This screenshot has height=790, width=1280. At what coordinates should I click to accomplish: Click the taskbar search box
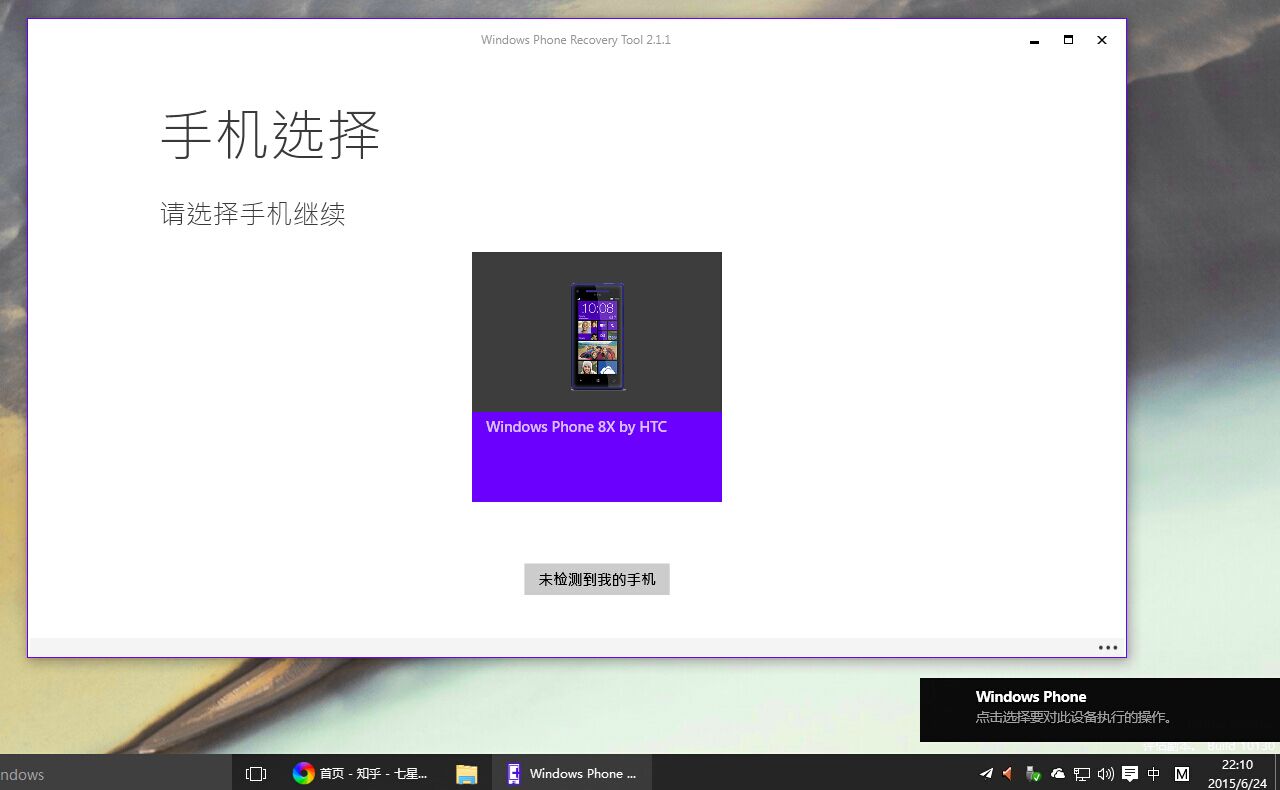(x=115, y=773)
